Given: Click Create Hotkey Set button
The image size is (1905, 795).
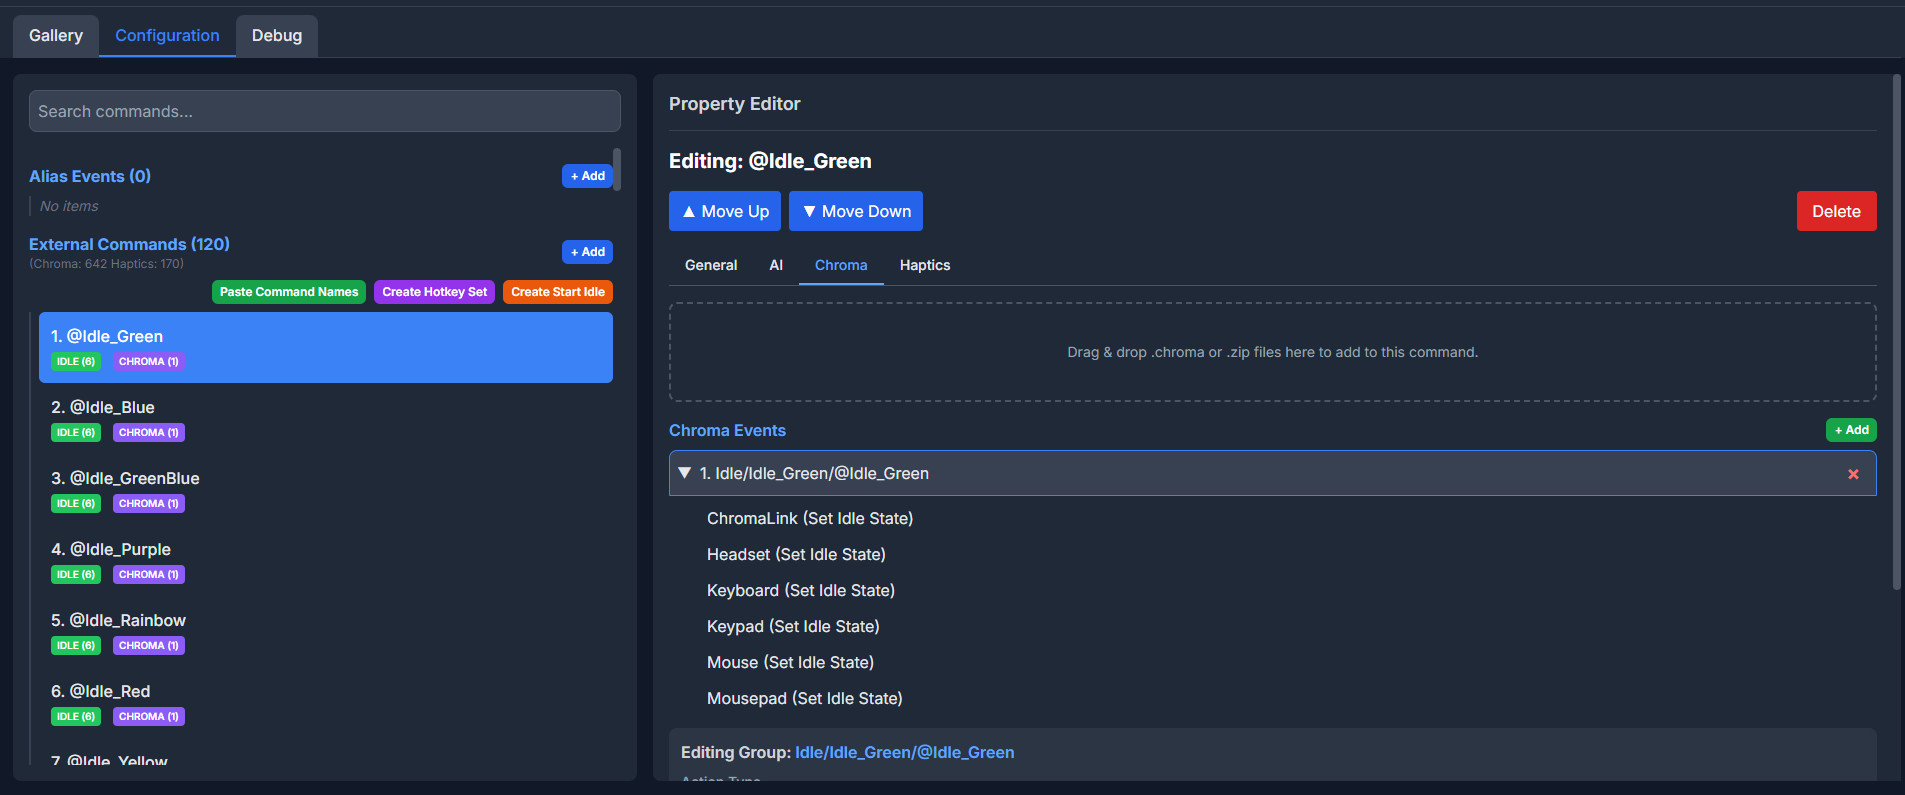Looking at the screenshot, I should [434, 292].
